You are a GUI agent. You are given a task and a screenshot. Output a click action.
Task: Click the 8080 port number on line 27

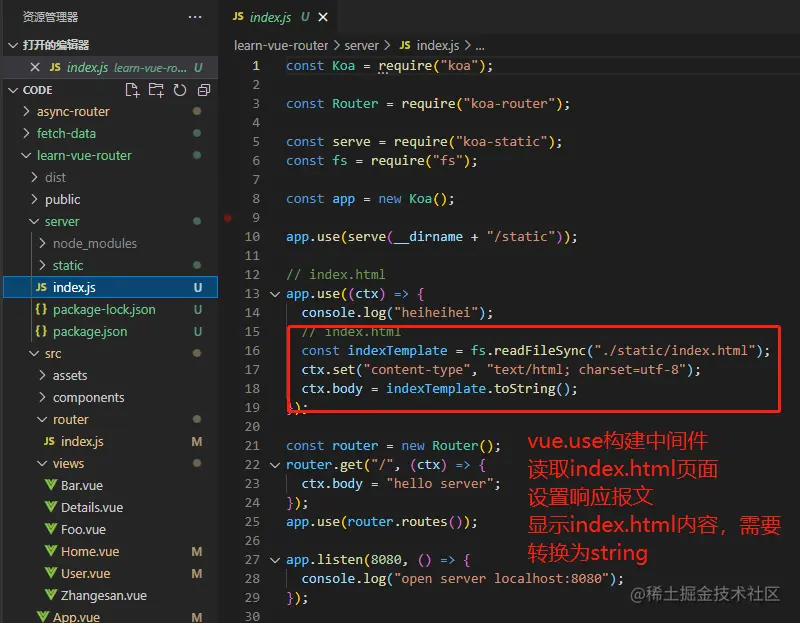386,560
